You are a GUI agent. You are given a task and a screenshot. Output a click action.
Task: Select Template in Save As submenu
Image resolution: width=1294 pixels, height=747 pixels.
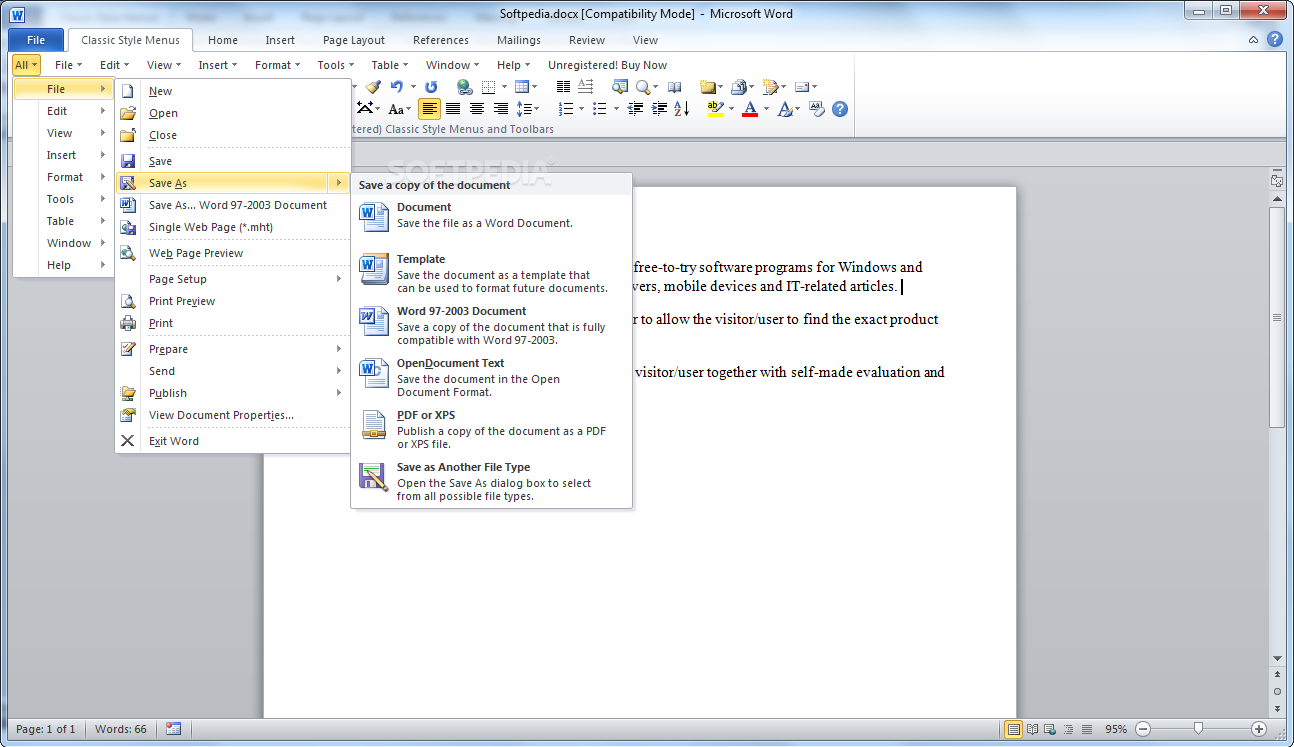pos(491,273)
